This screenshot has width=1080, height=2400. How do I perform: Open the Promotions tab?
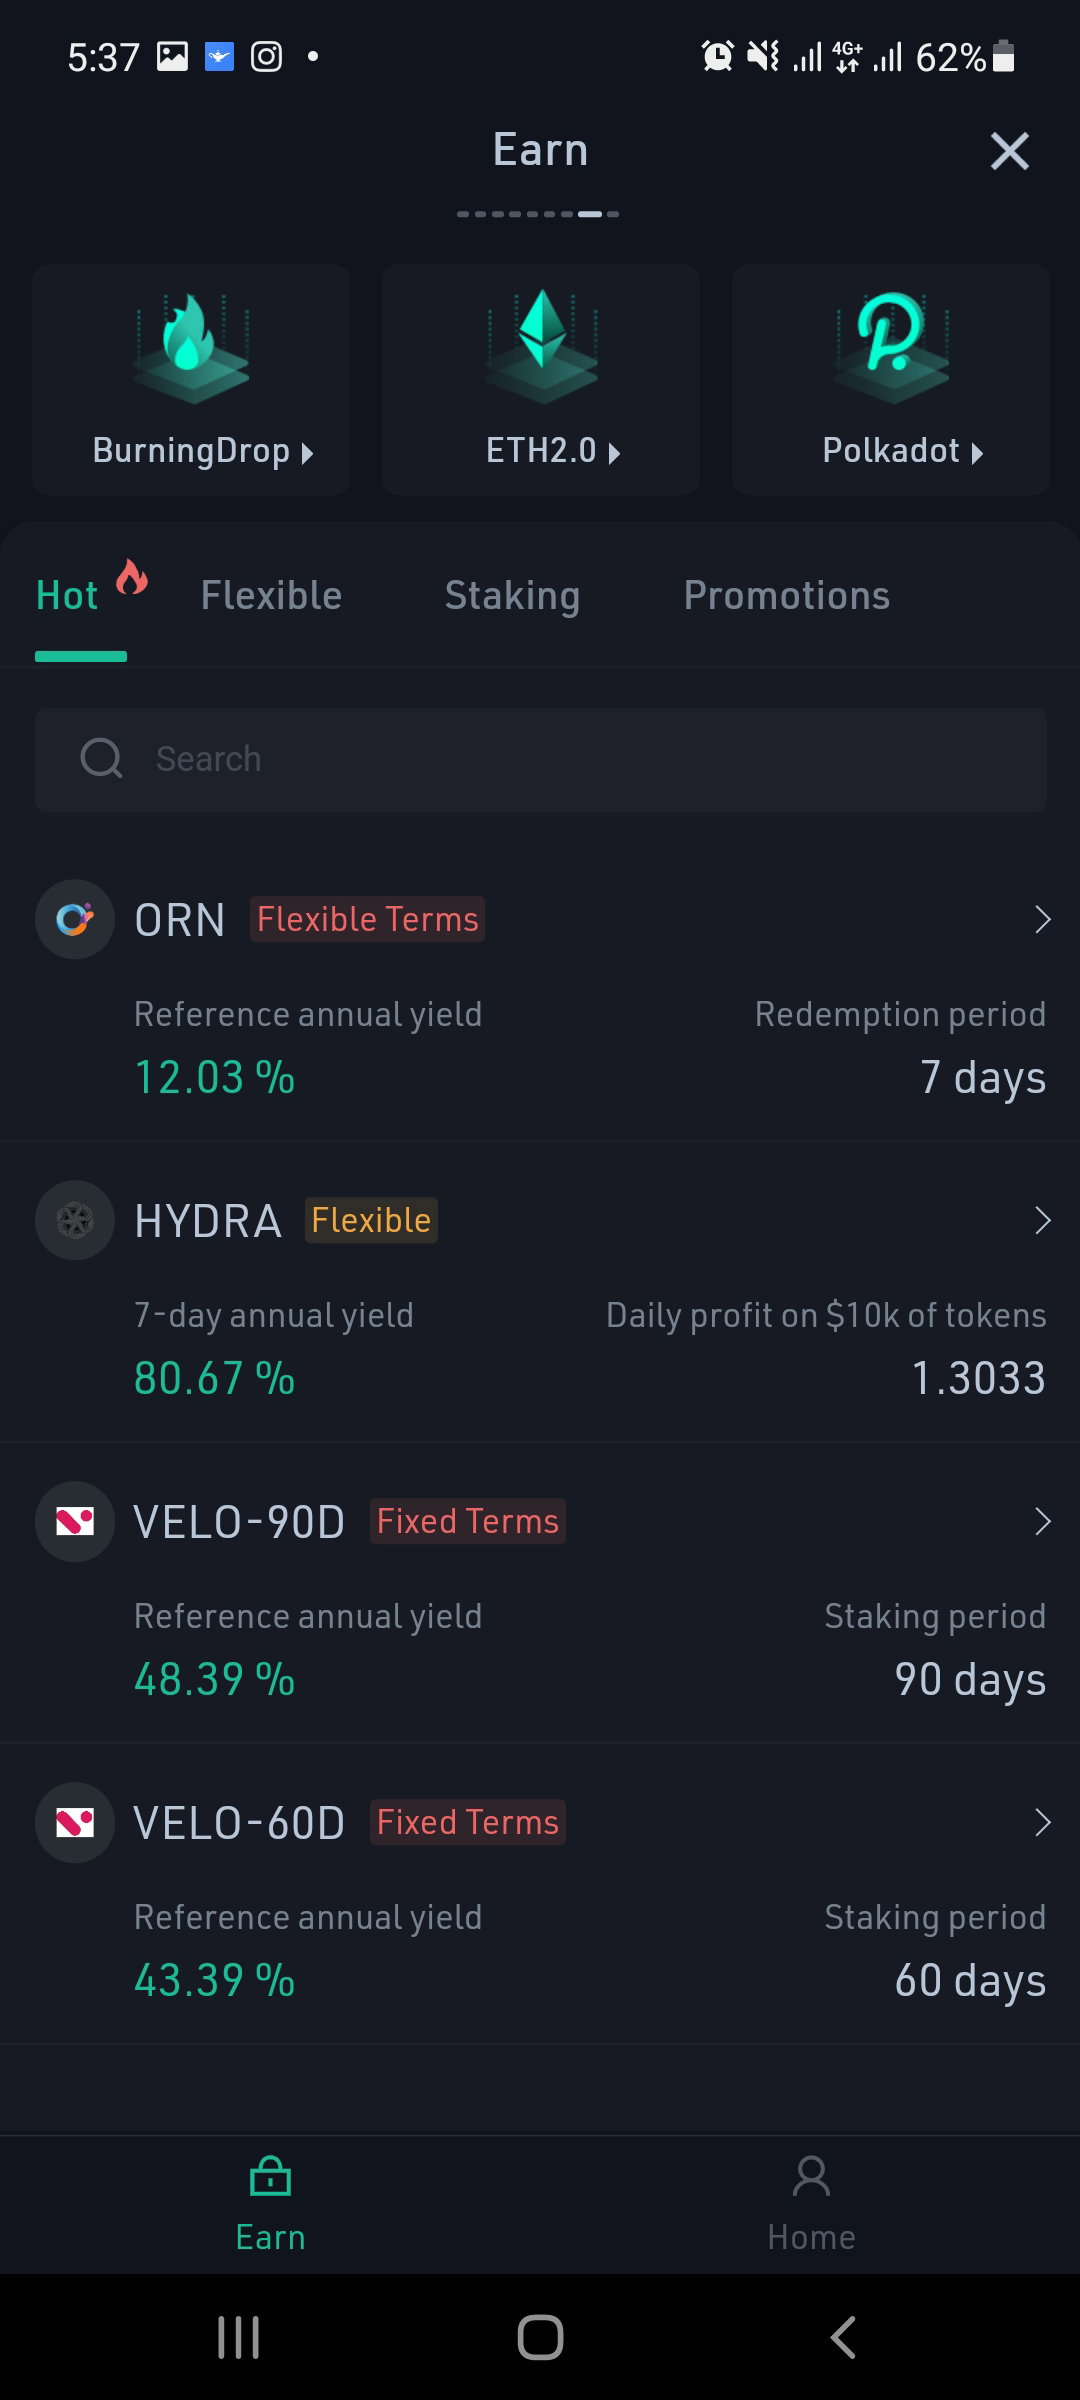787,596
